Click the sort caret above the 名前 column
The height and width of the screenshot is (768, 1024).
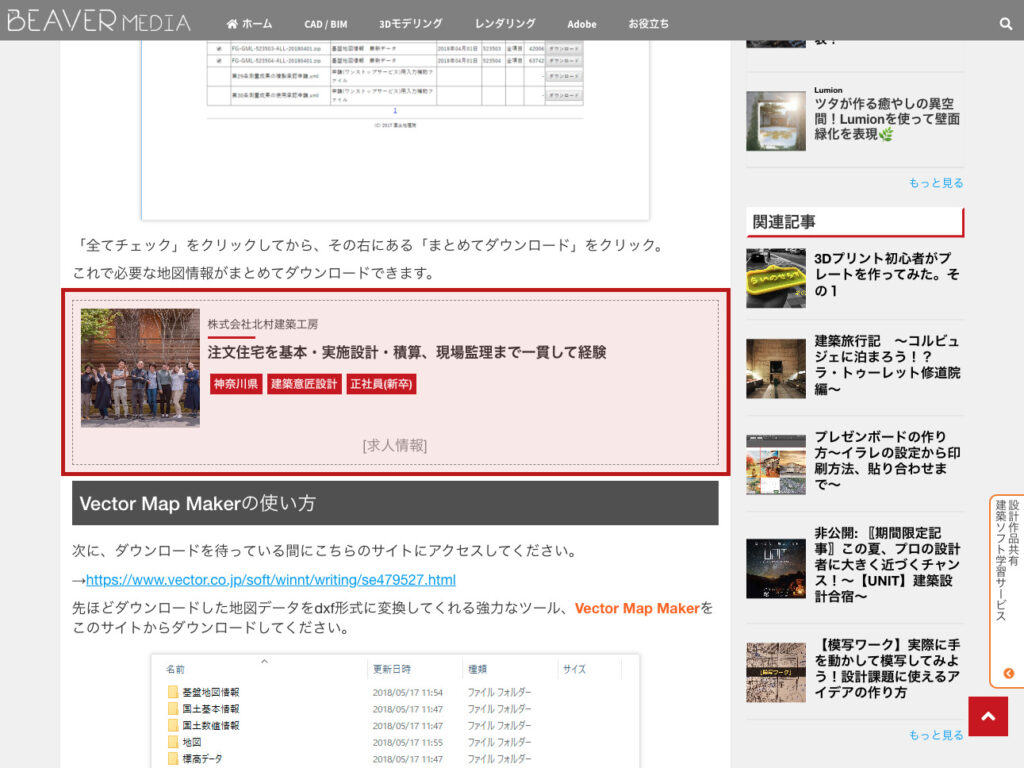(265, 661)
